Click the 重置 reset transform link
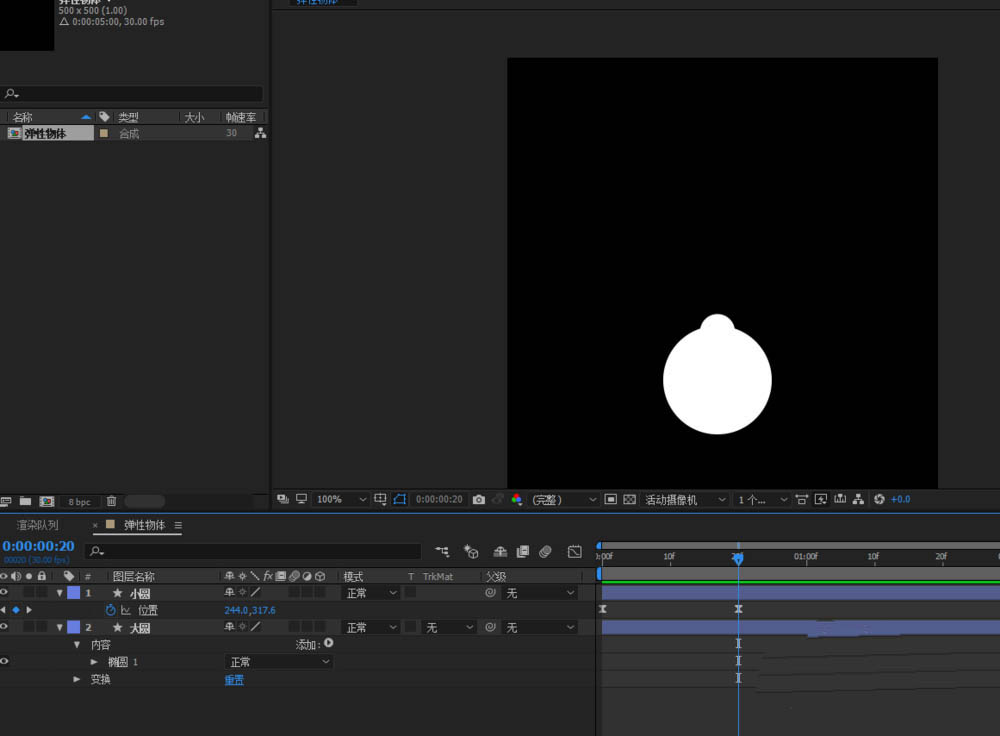Viewport: 1000px width, 736px height. 234,680
